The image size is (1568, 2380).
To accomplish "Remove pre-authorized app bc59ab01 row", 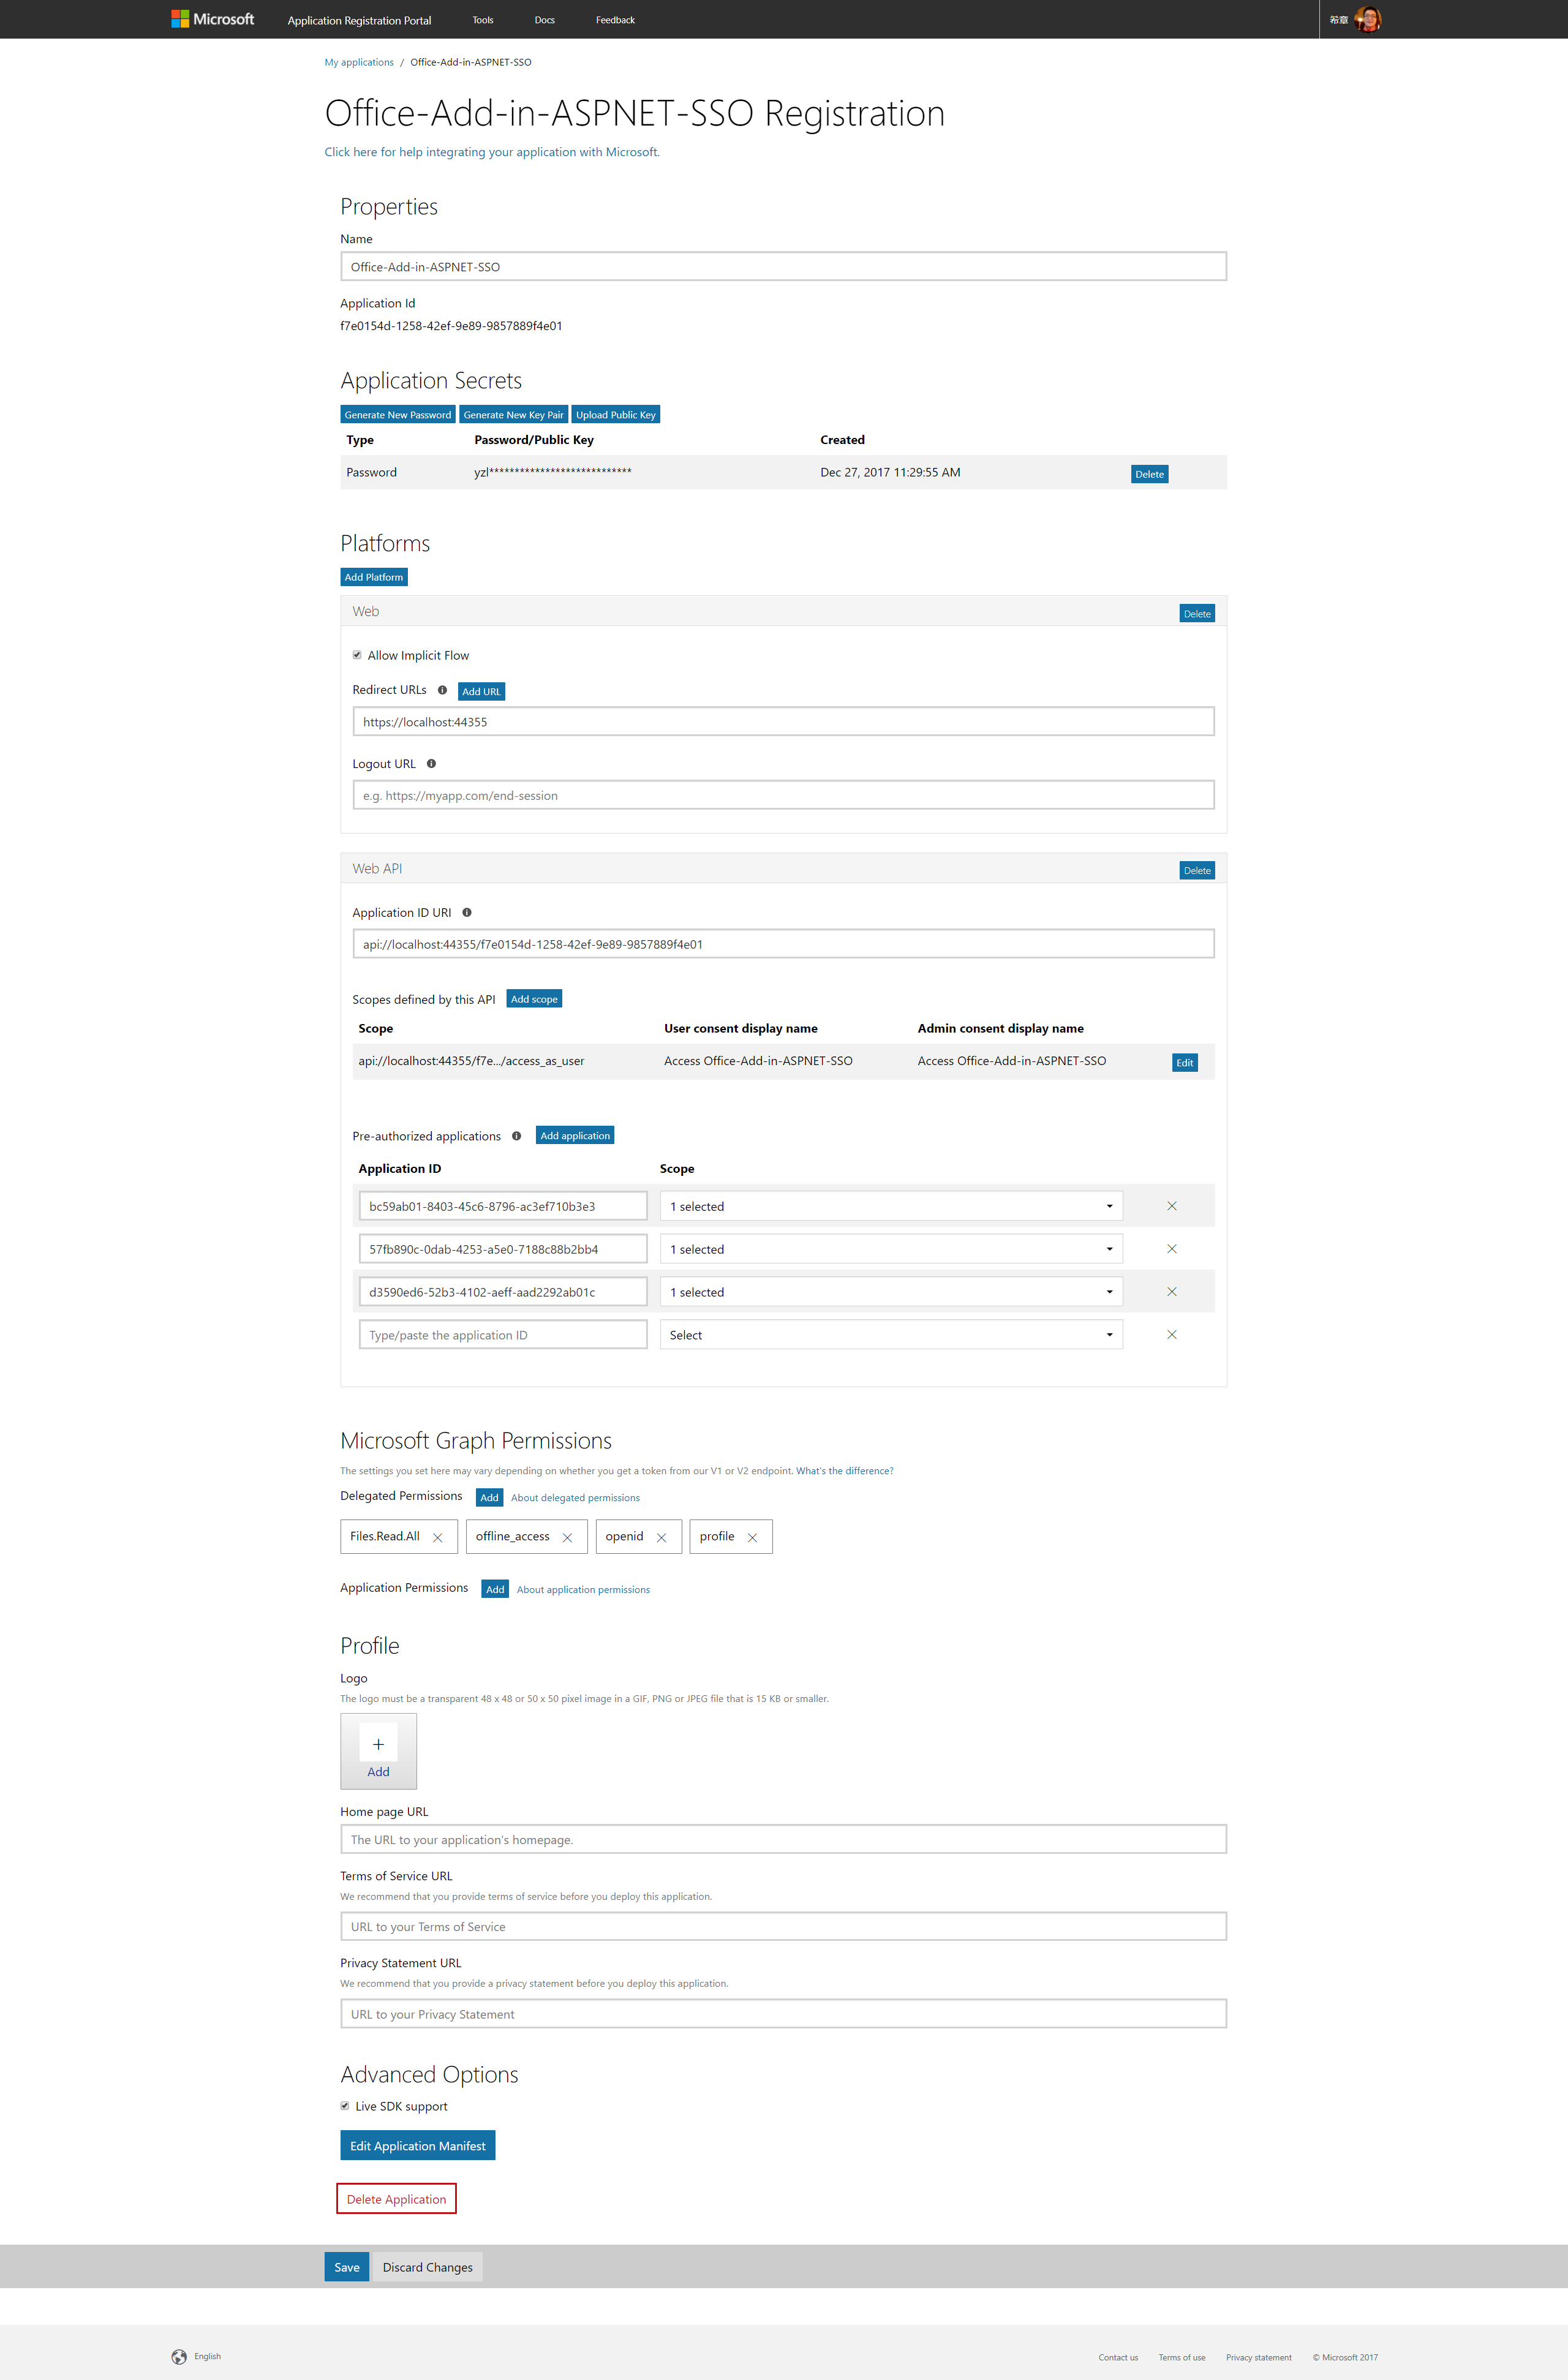I will (1171, 1207).
